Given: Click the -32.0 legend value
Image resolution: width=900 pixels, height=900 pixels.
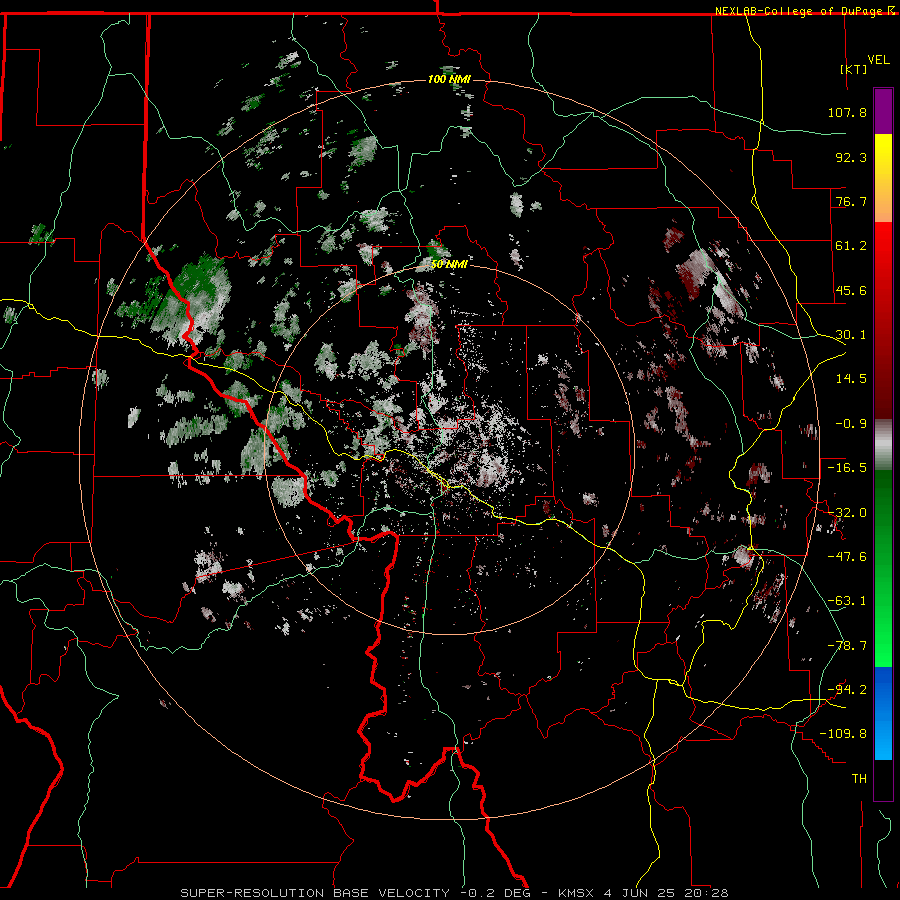Looking at the screenshot, I should click(847, 513).
